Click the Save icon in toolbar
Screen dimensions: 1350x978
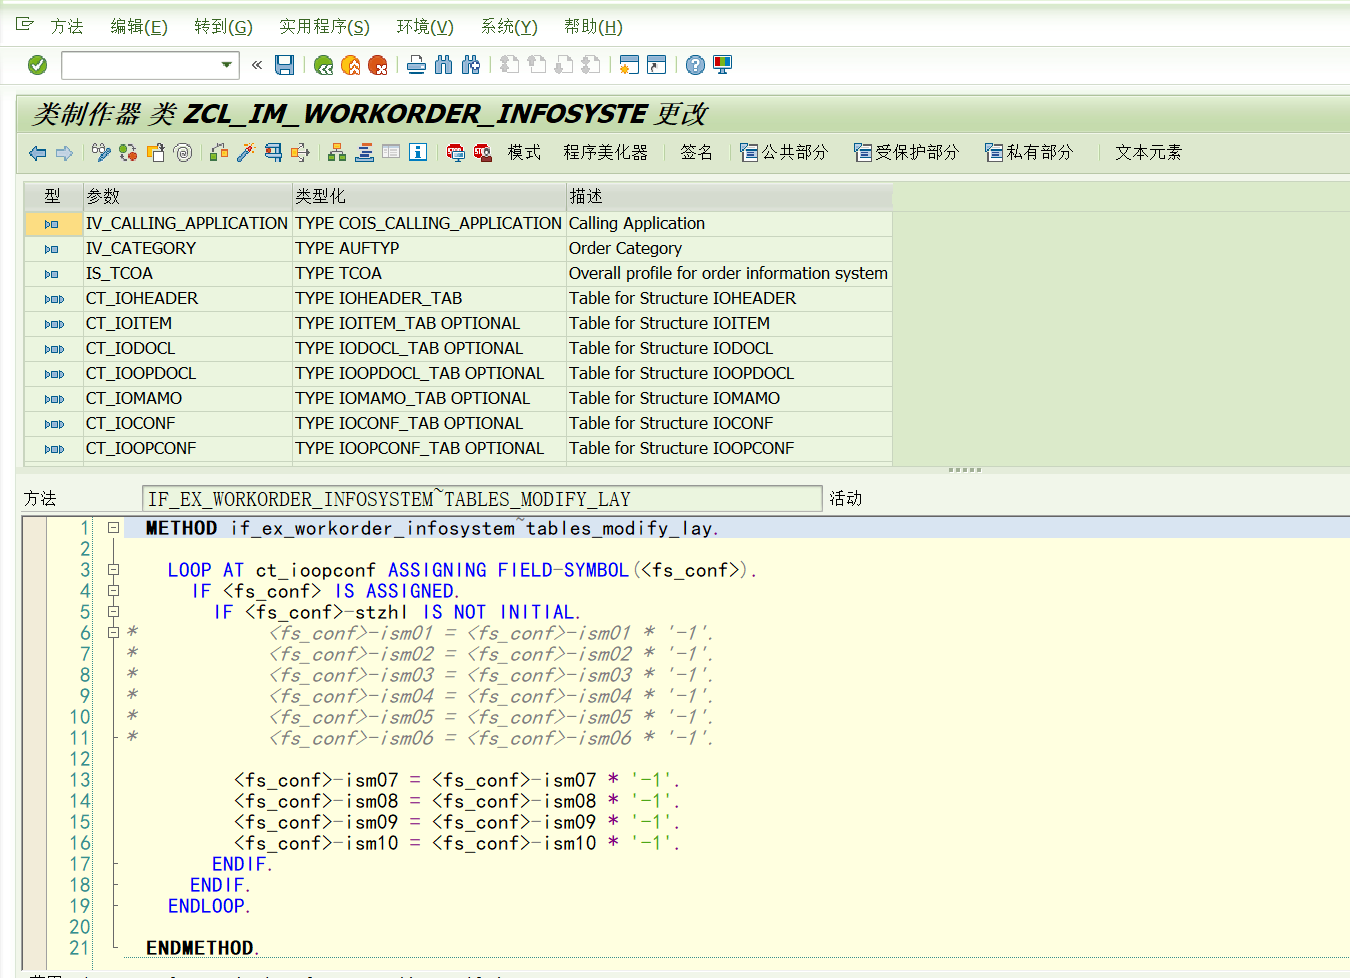285,65
